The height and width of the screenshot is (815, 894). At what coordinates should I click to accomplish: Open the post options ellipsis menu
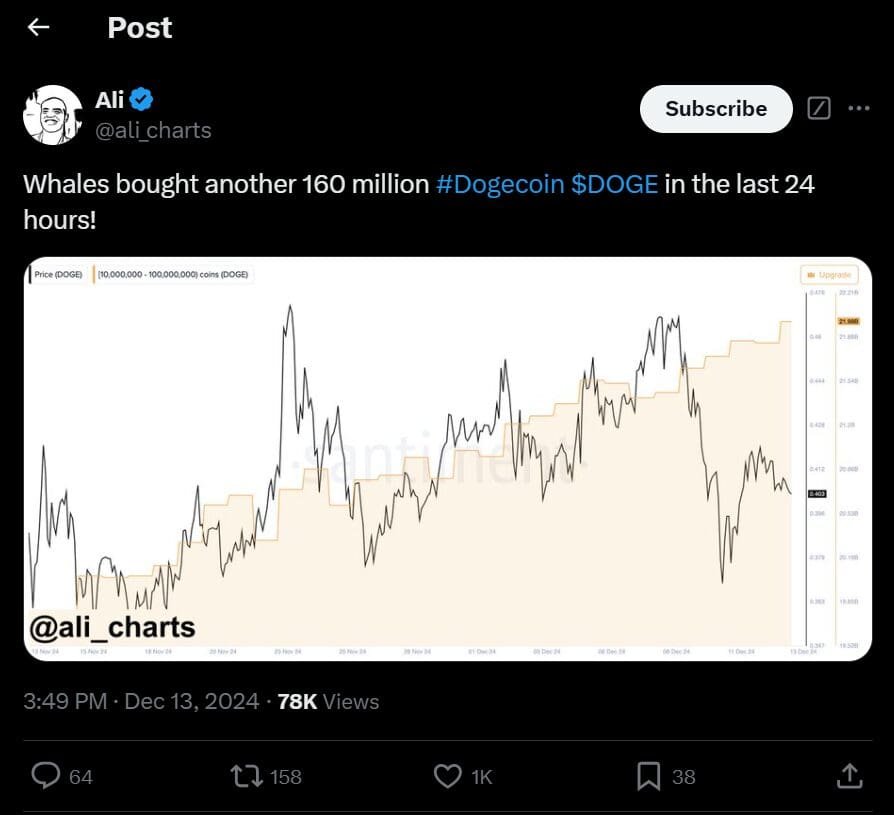857,109
